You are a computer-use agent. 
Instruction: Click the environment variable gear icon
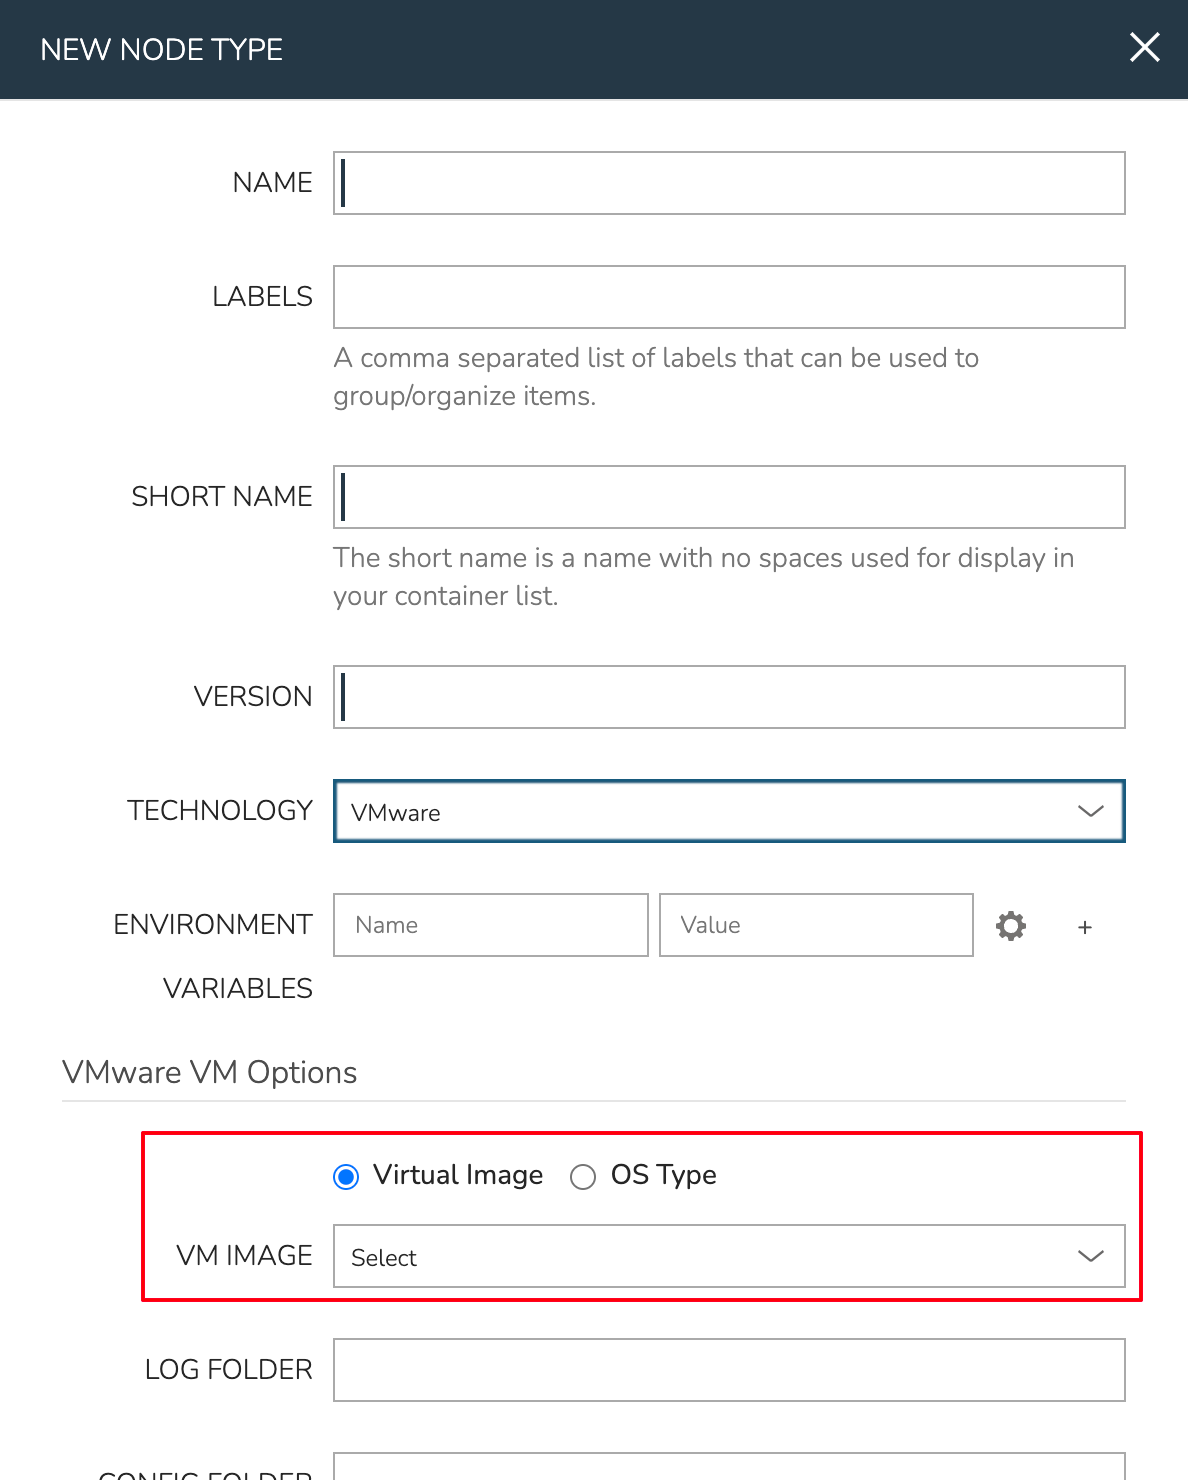[x=1011, y=926]
